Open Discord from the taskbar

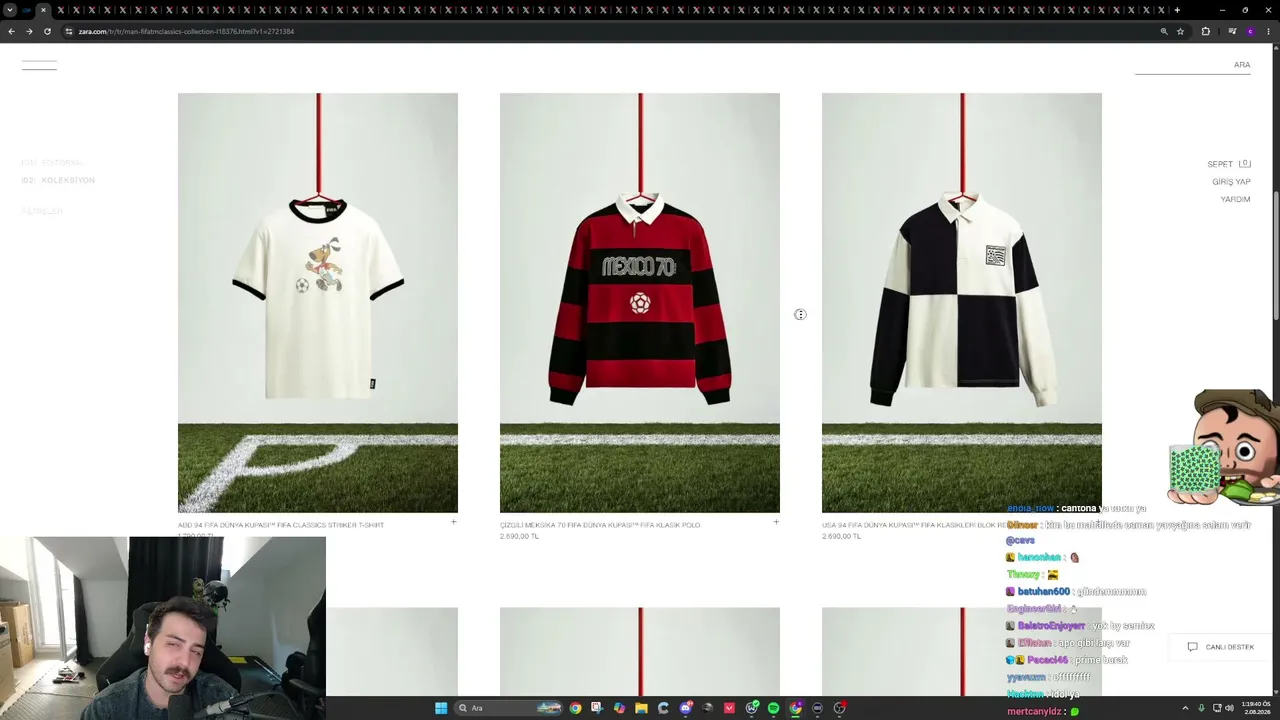click(x=685, y=708)
